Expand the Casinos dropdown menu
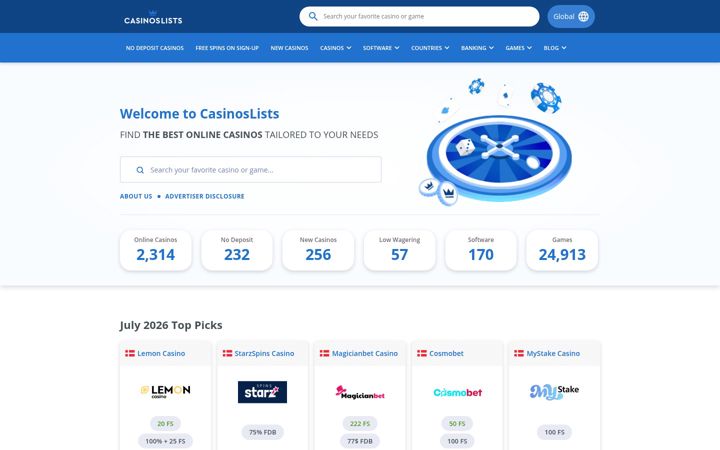720x450 pixels. [336, 48]
